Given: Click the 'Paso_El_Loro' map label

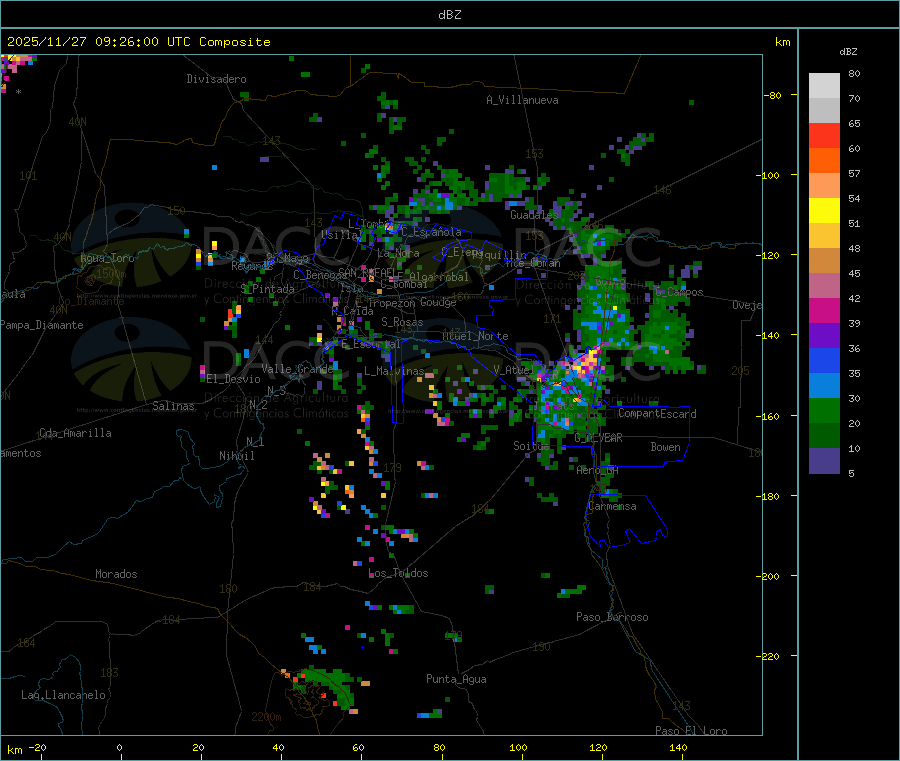Looking at the screenshot, I should 692,731.
